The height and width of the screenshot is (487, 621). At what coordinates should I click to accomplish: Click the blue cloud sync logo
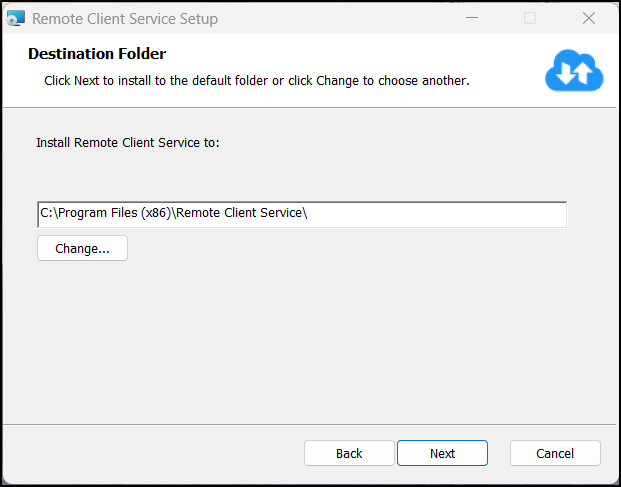coord(574,70)
